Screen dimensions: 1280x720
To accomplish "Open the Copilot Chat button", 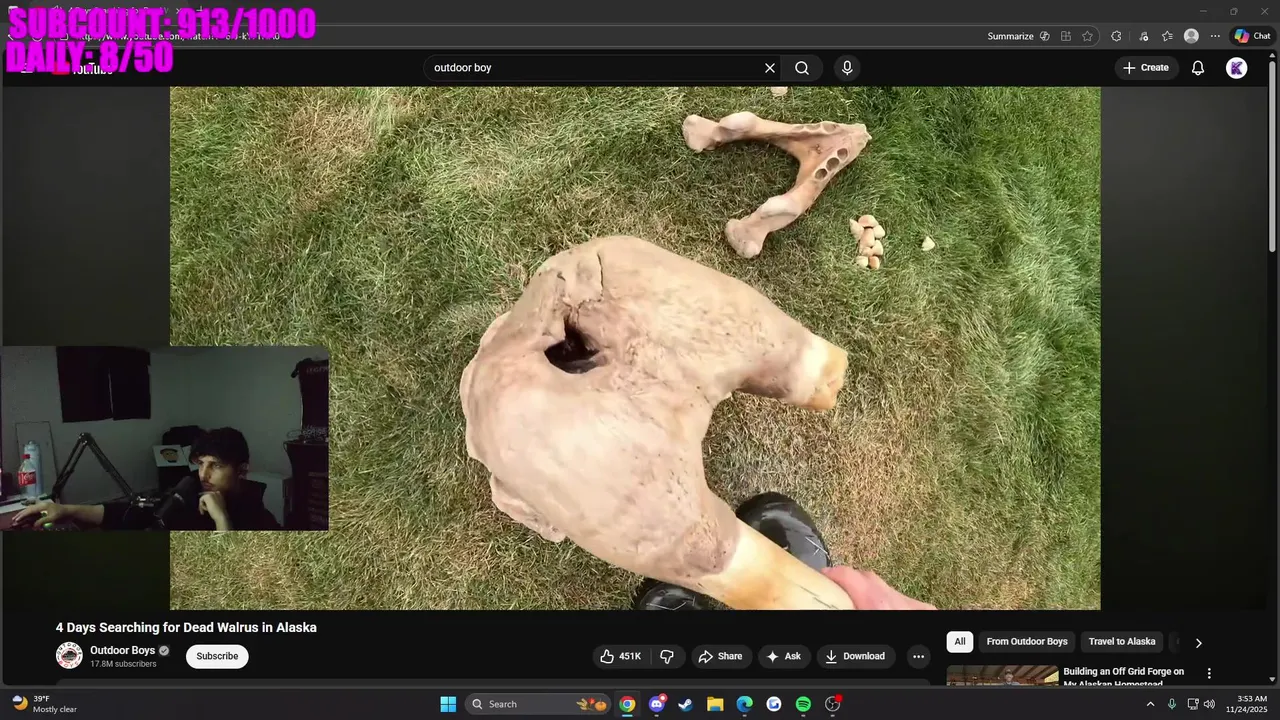I will (x=1251, y=36).
